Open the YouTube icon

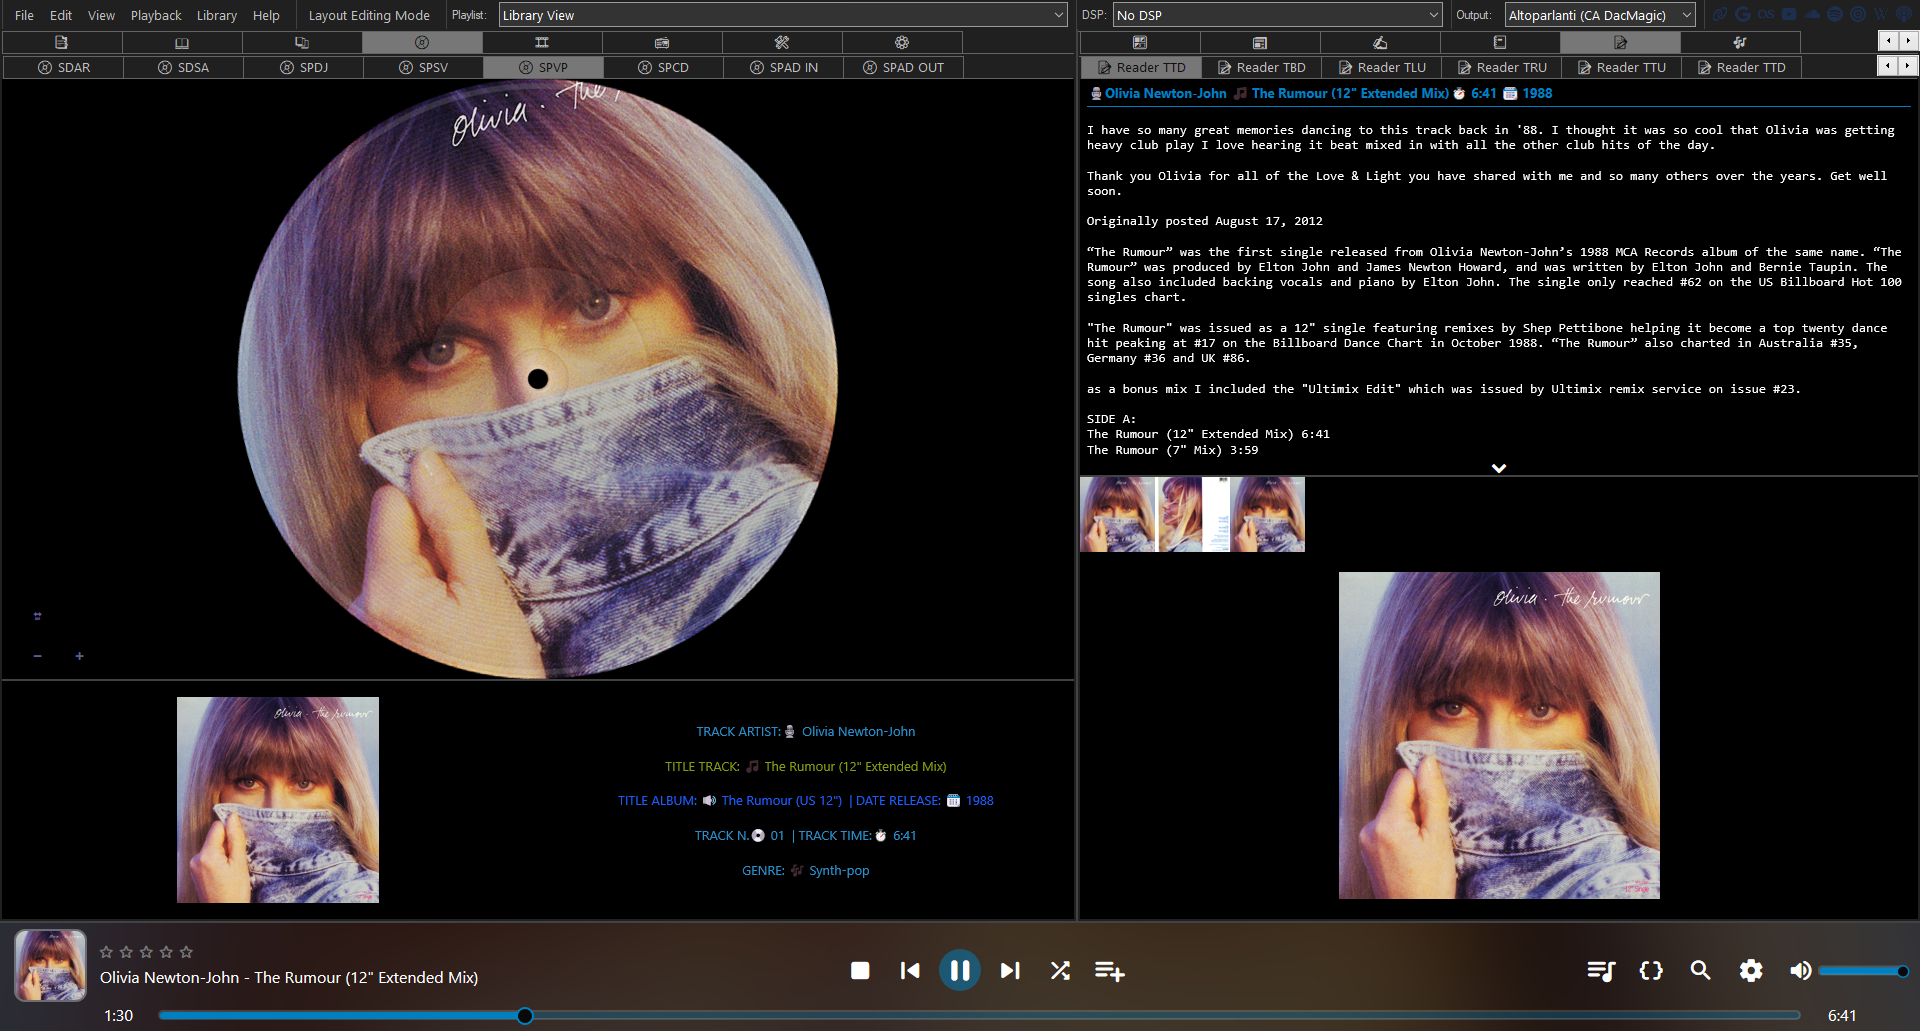1789,14
